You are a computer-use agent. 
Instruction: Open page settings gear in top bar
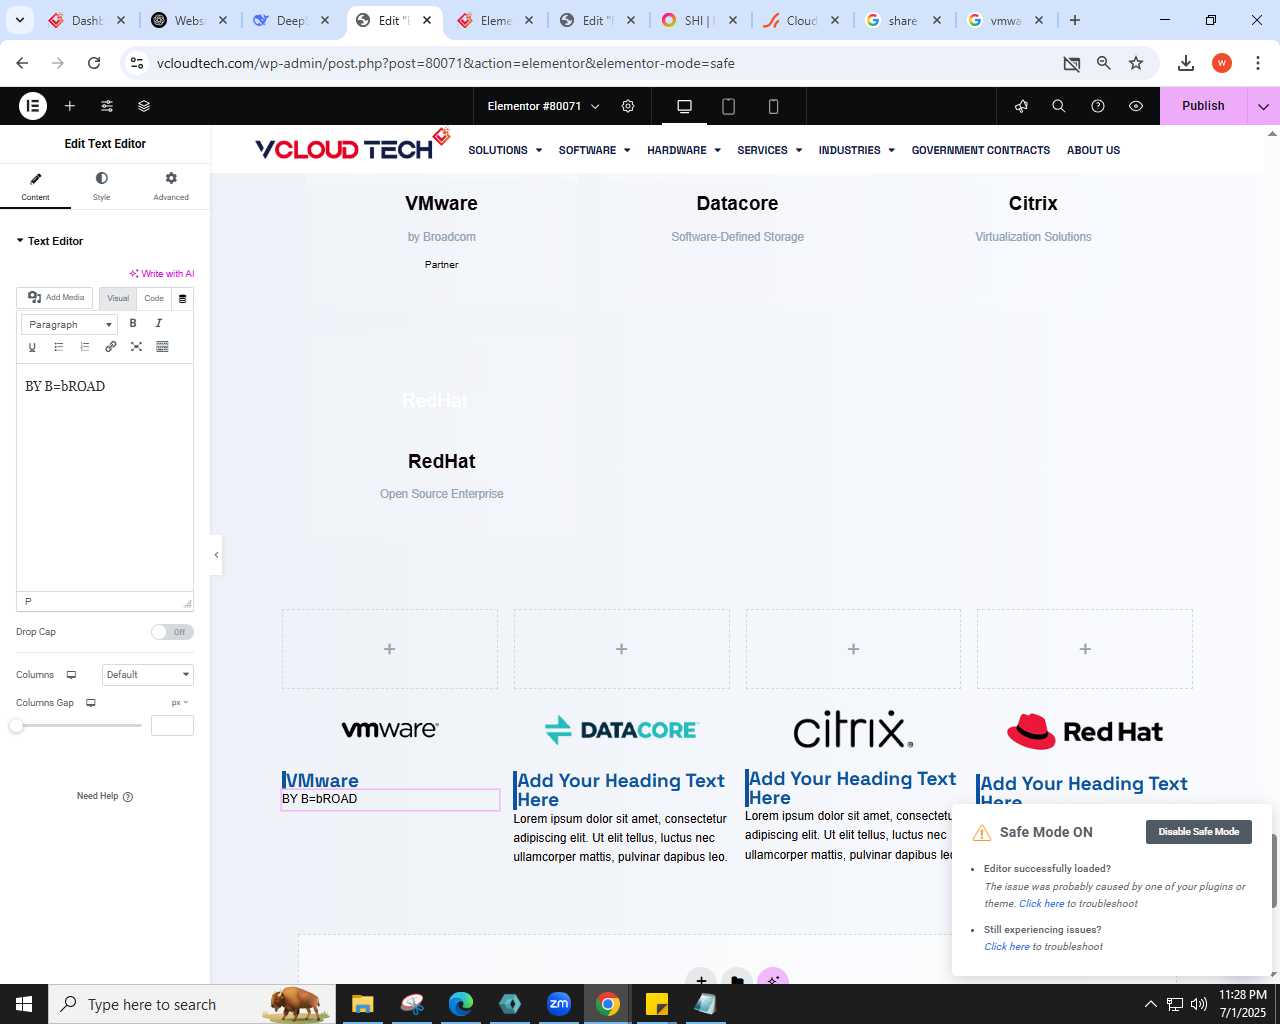628,106
